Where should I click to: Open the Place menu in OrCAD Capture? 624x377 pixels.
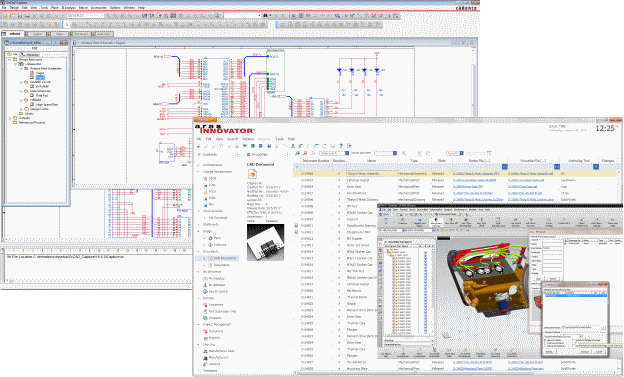click(55, 8)
